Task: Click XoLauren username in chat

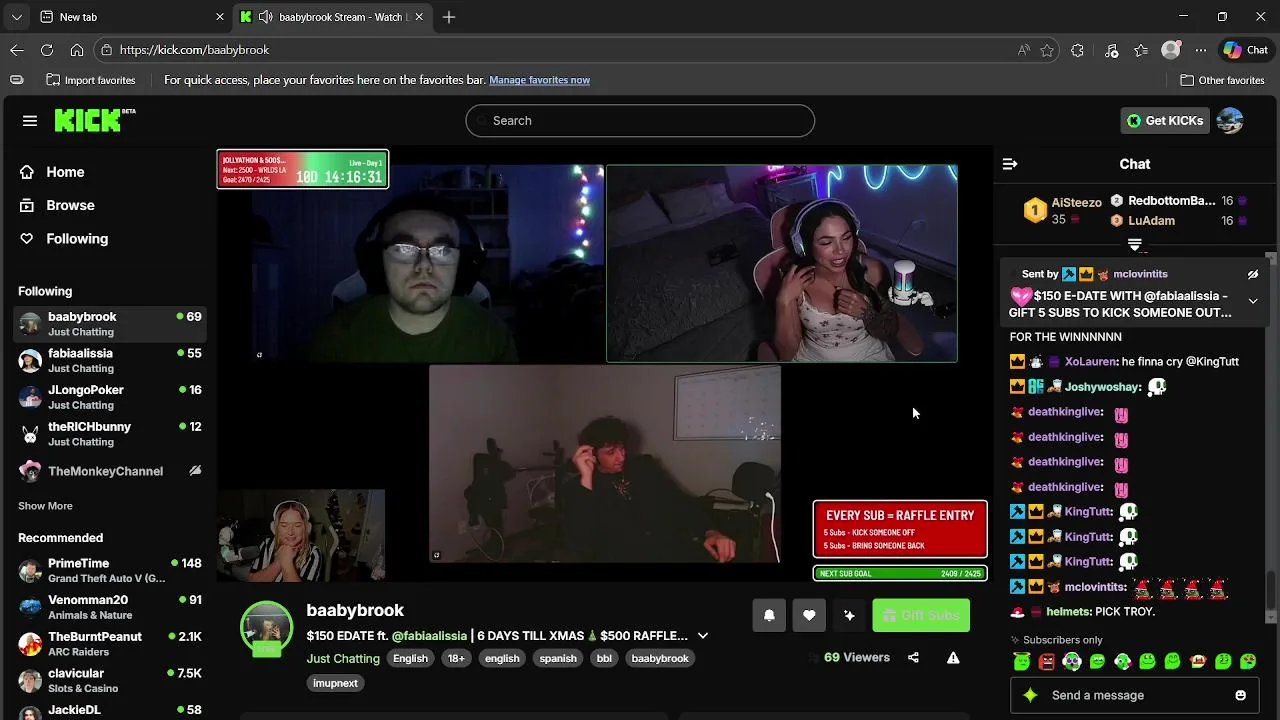Action: click(x=1090, y=362)
